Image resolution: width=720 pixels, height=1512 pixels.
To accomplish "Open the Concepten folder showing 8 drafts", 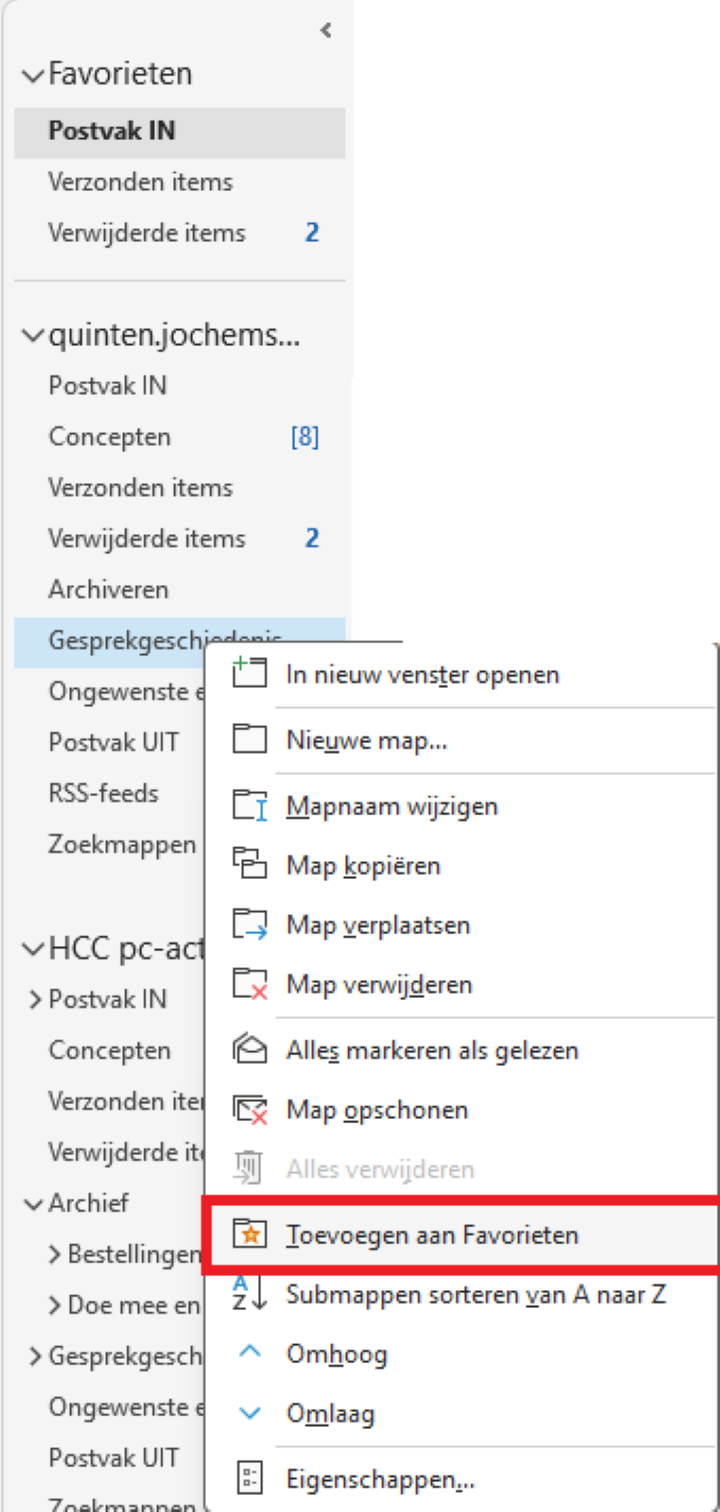I will pyautogui.click(x=109, y=436).
